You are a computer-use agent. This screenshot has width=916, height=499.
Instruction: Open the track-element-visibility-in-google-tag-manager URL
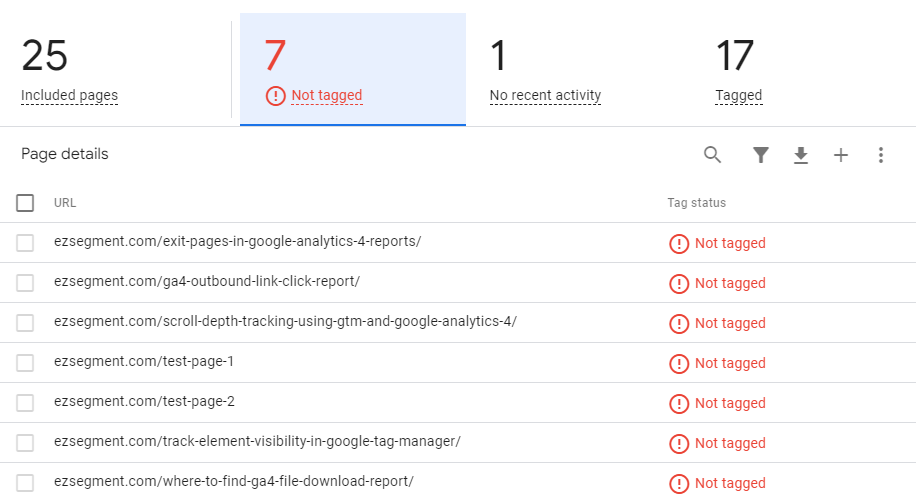[257, 441]
